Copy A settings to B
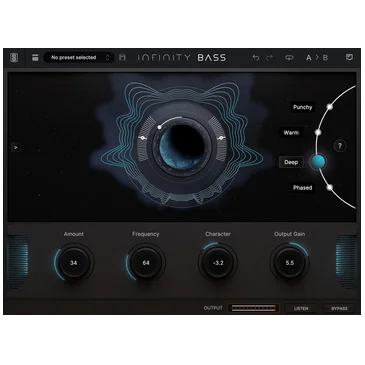365x365 pixels. (x=317, y=58)
